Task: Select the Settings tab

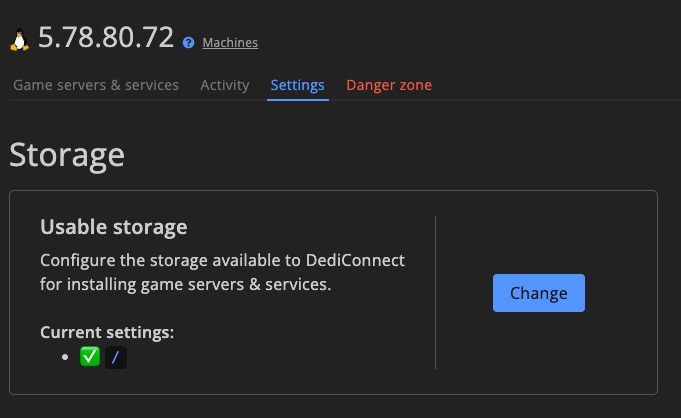Action: click(x=298, y=85)
